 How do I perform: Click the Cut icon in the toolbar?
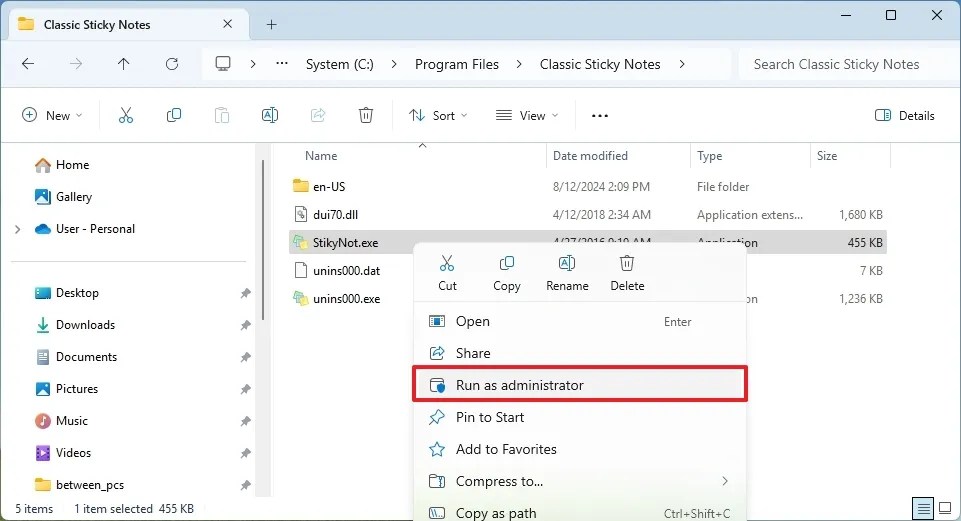coord(126,115)
